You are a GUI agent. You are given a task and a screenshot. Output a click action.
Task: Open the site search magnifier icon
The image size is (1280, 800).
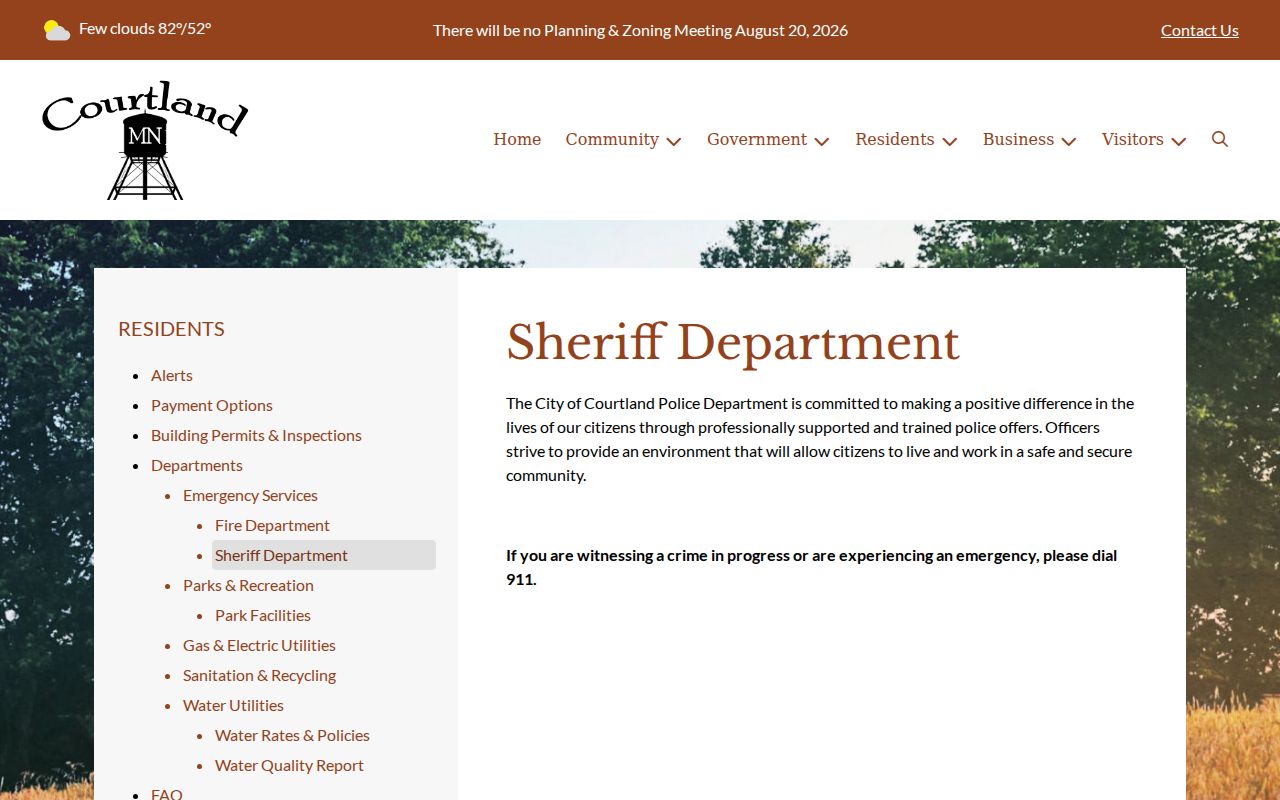(x=1220, y=139)
